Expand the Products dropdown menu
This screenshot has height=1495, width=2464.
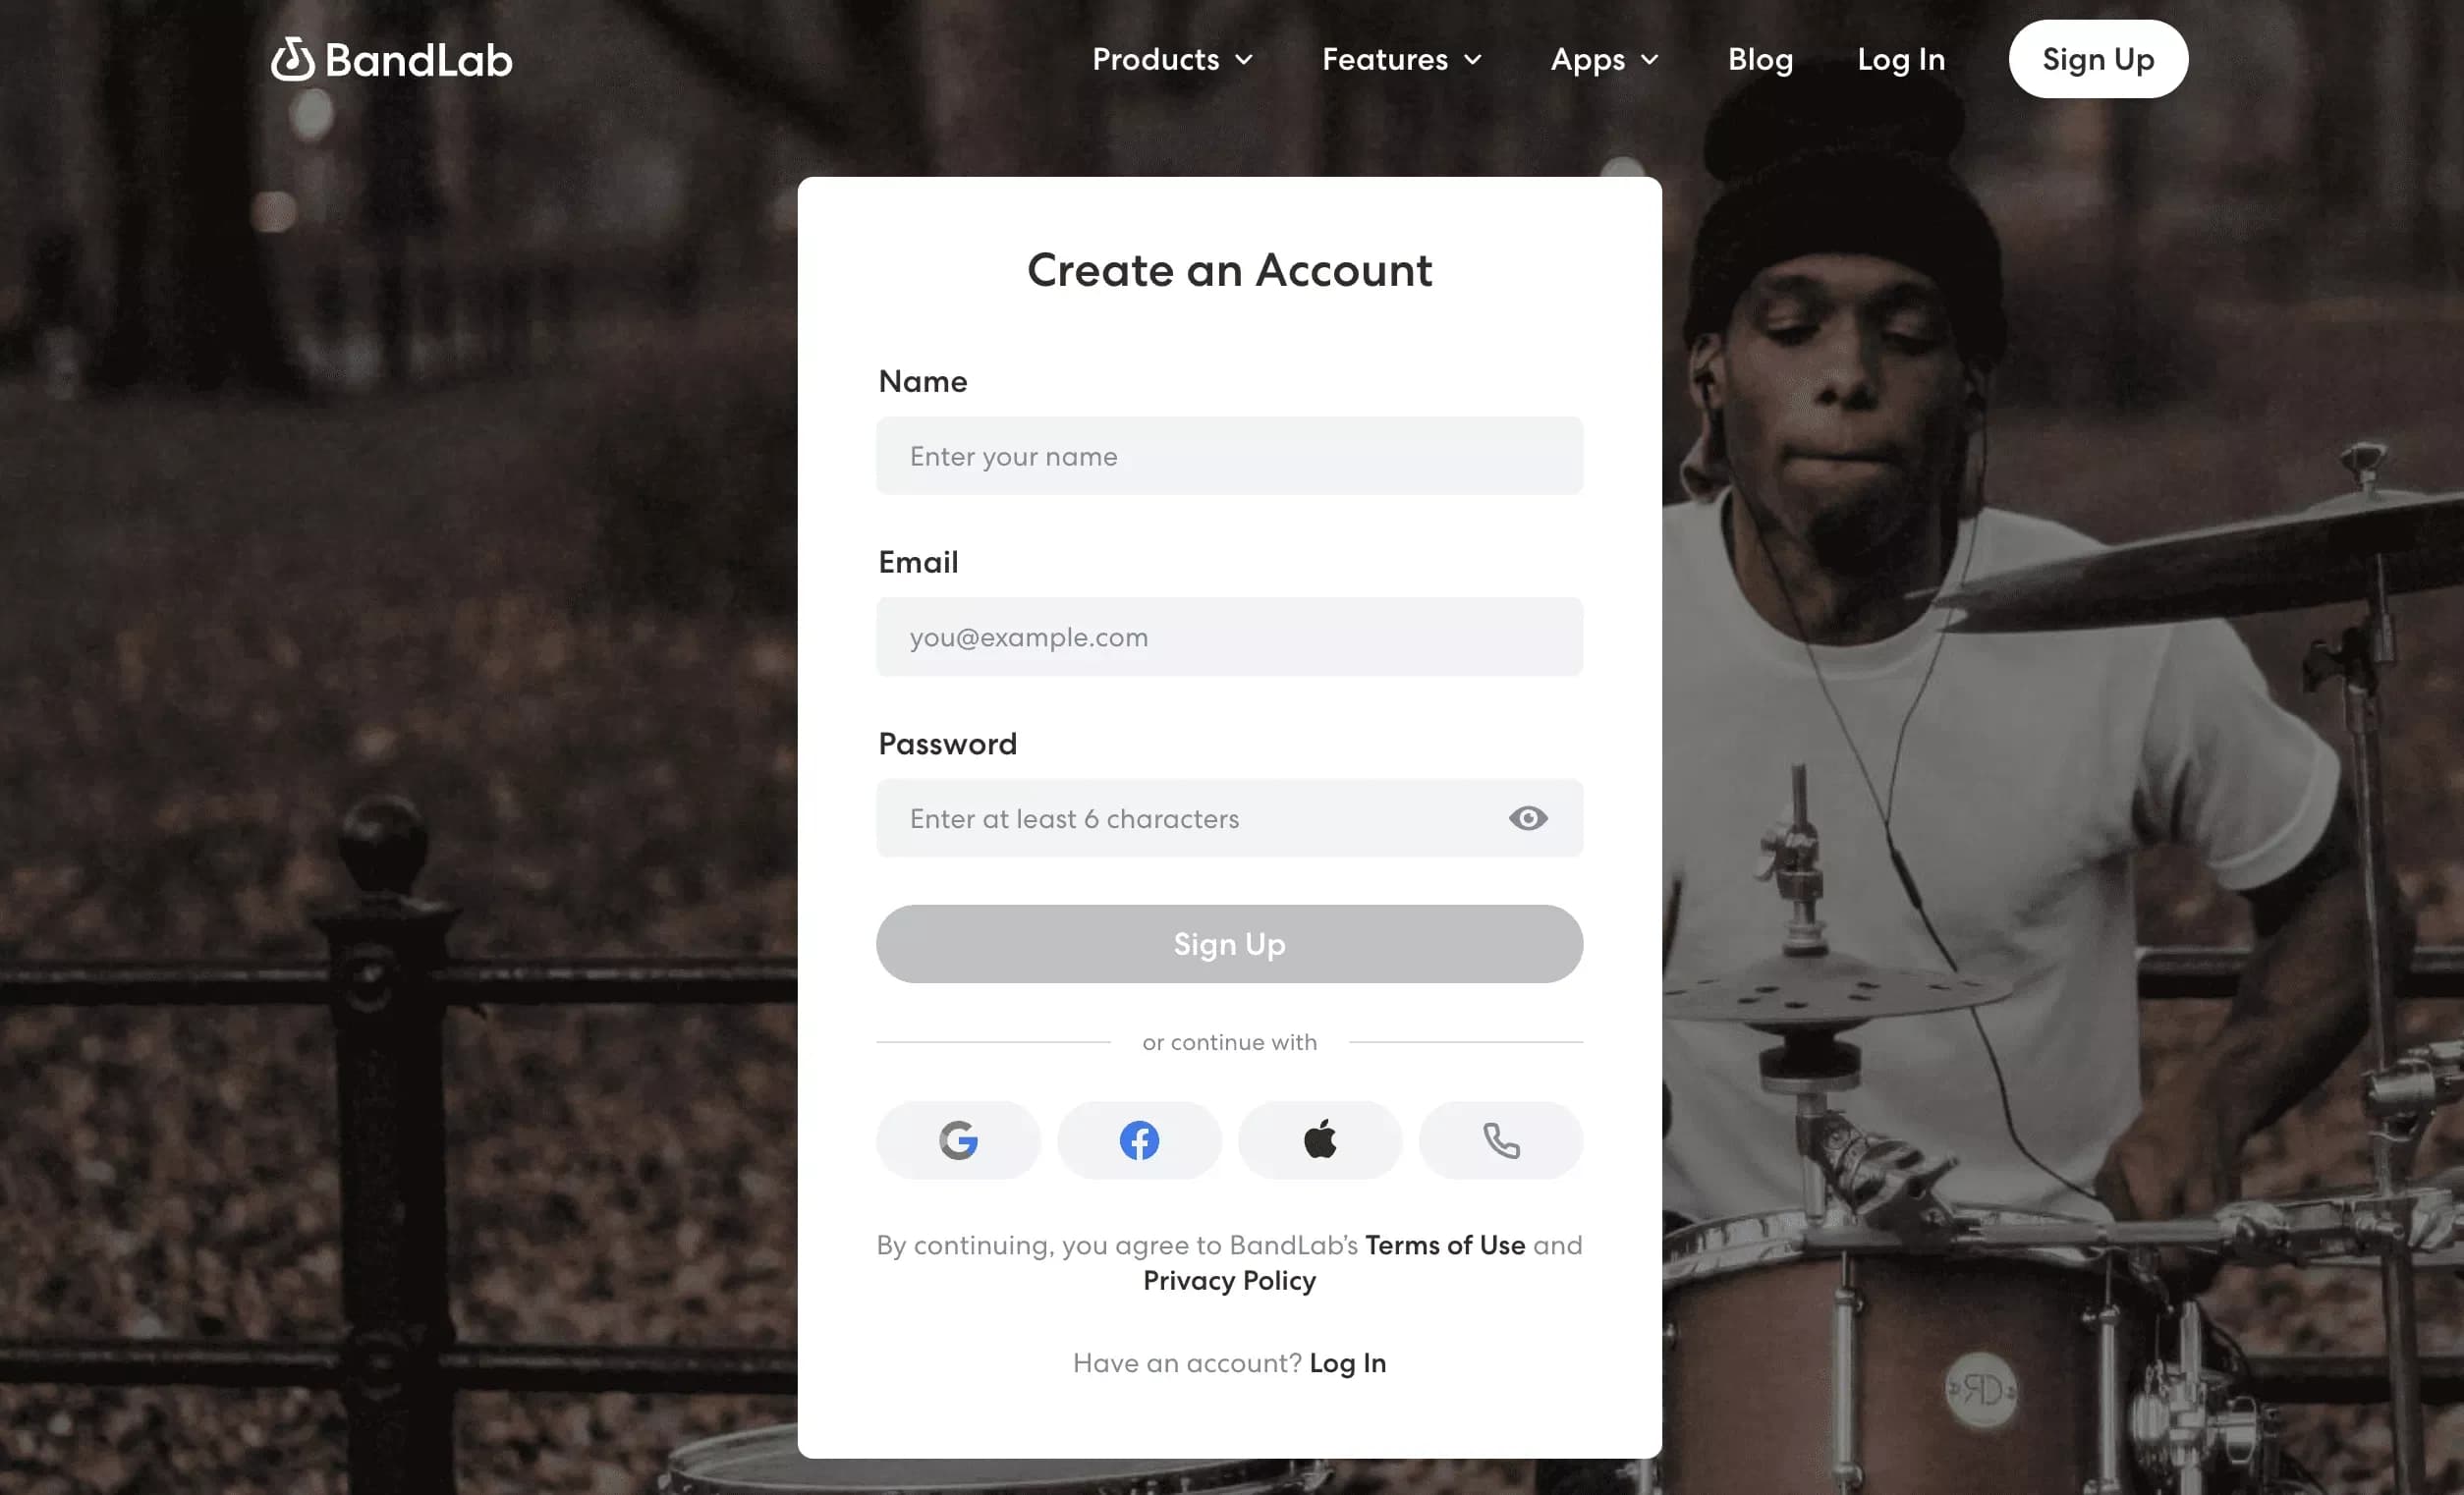pyautogui.click(x=1172, y=59)
